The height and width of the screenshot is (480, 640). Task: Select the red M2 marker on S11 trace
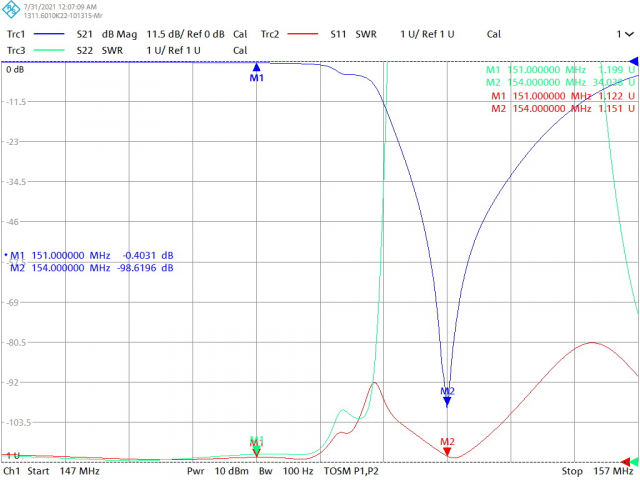(x=447, y=452)
